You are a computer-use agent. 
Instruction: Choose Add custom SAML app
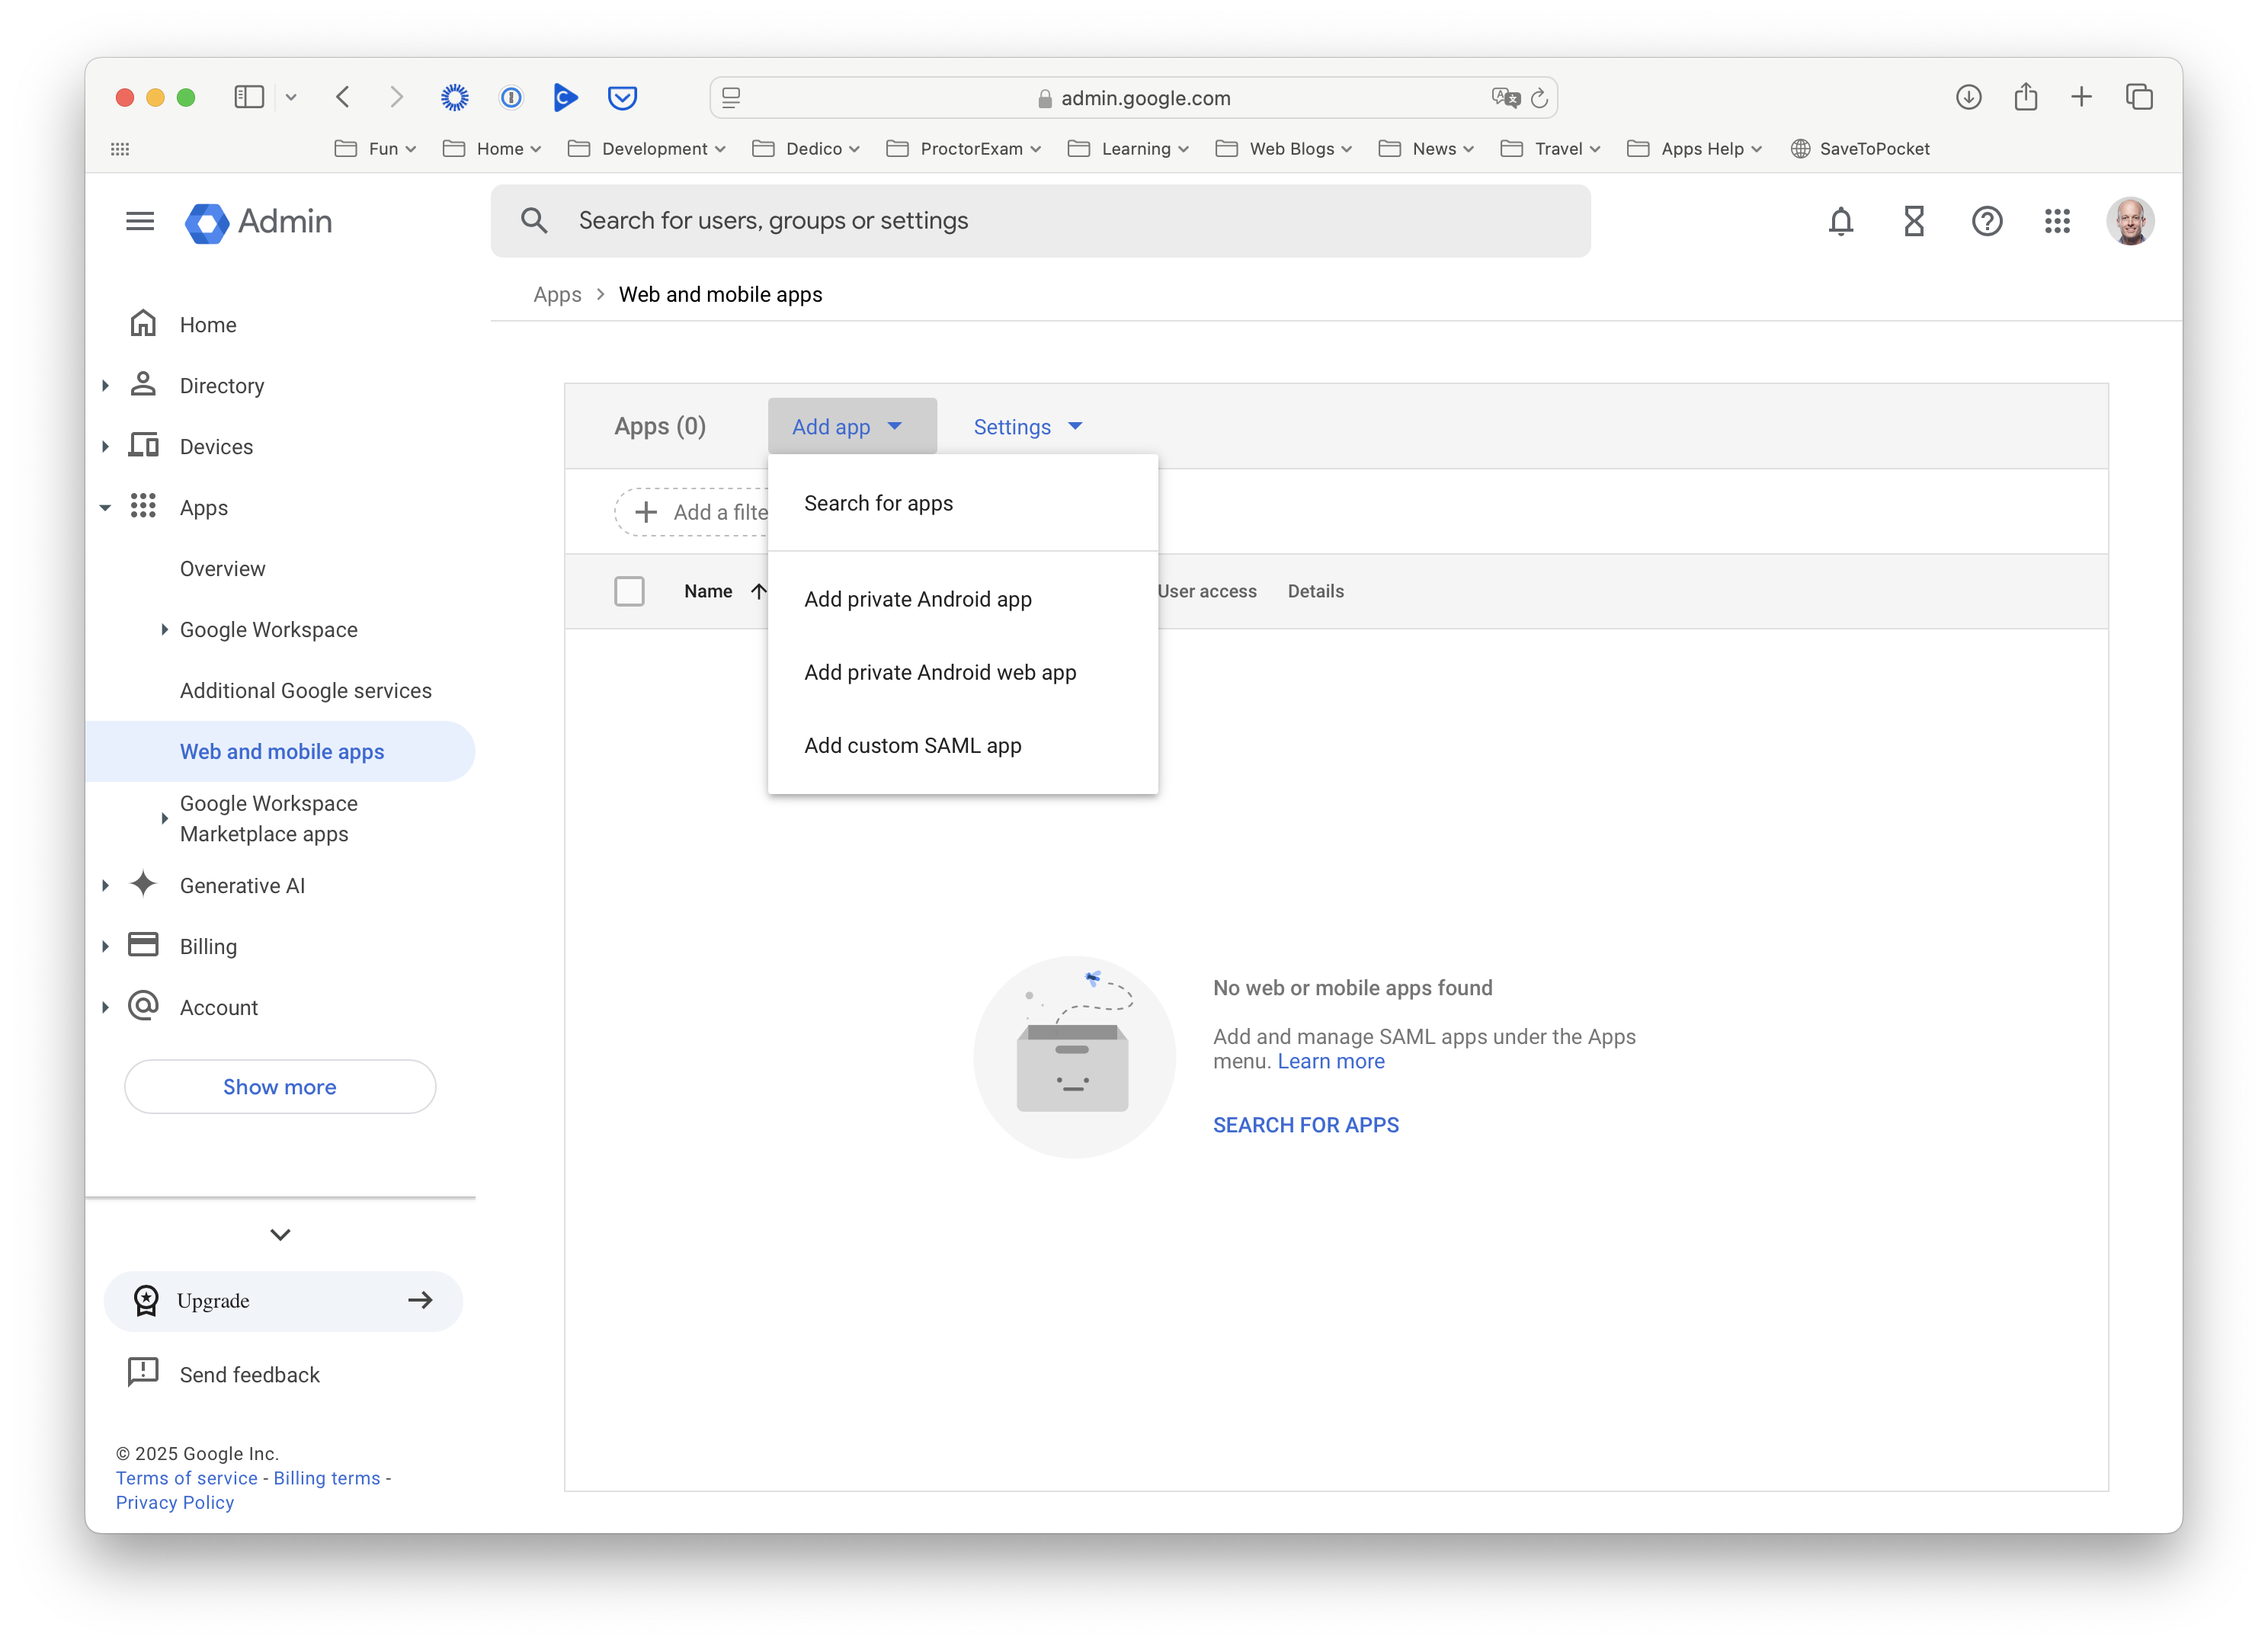pyautogui.click(x=963, y=745)
